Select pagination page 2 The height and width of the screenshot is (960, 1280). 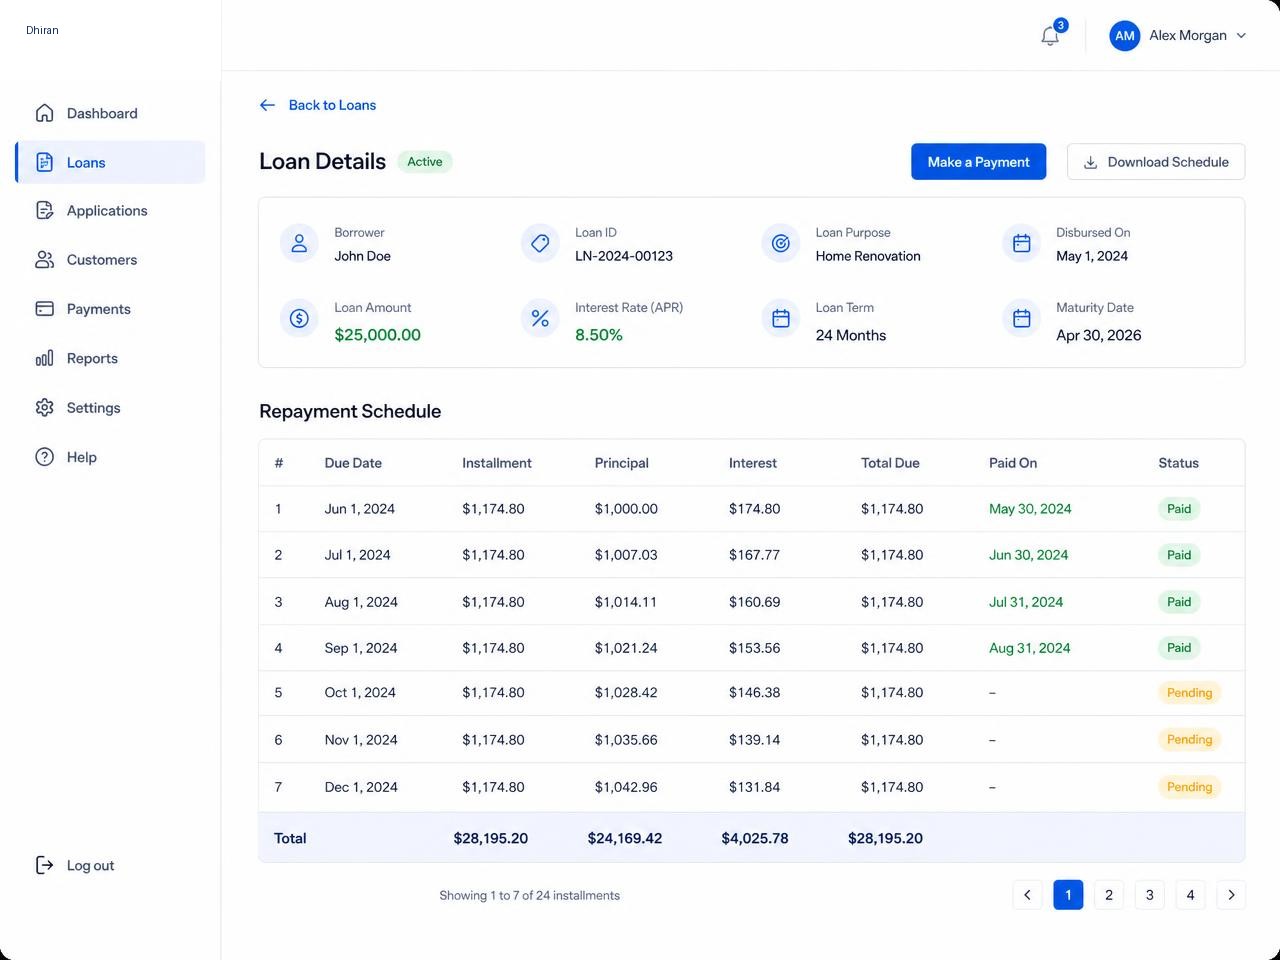click(x=1109, y=895)
